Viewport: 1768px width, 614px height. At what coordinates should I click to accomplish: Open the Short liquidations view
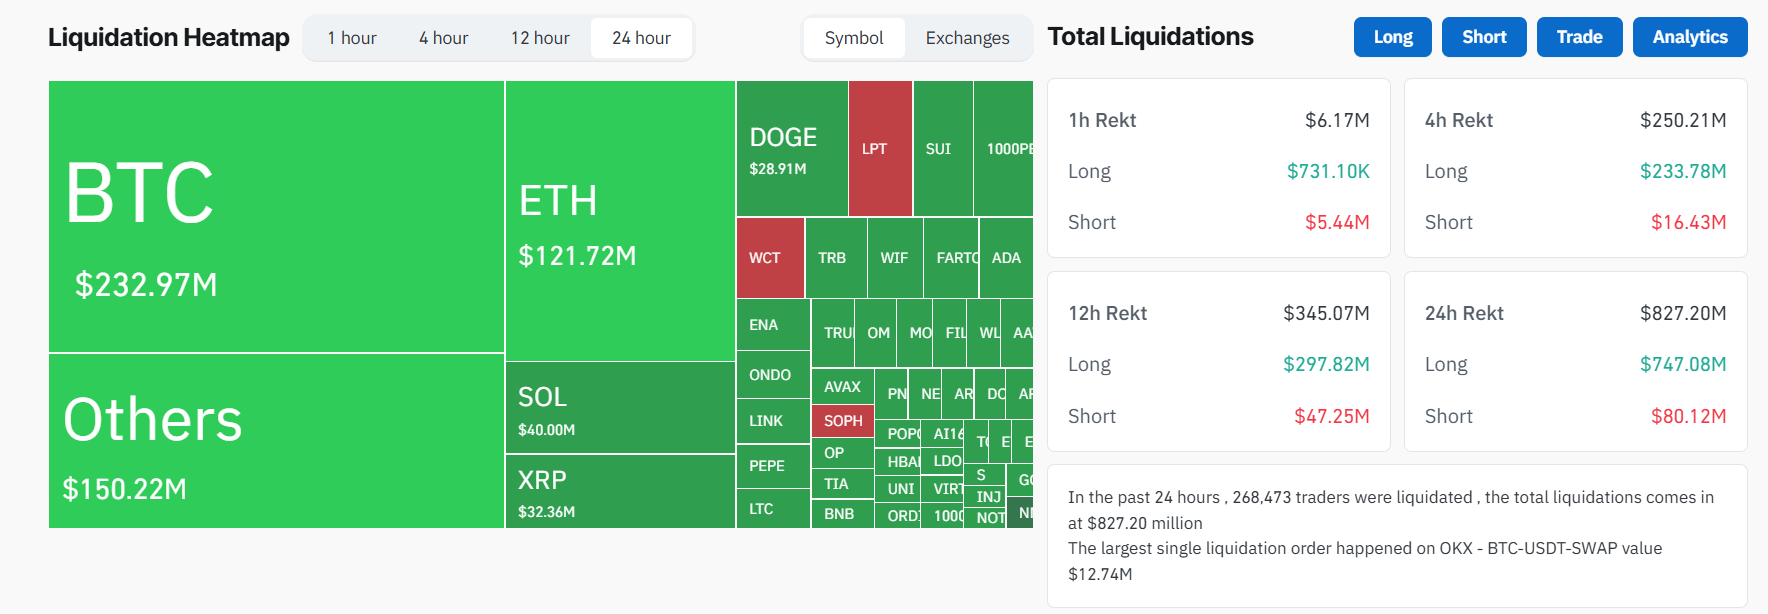[1484, 36]
